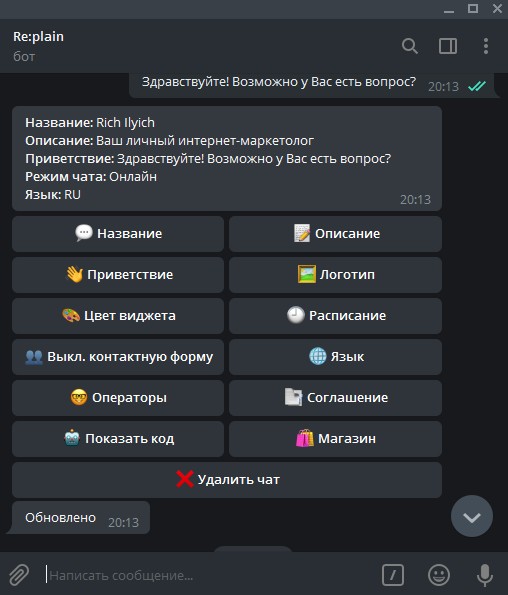Image resolution: width=508 pixels, height=595 pixels.
Task: Click the Описание bot button
Action: 335,234
